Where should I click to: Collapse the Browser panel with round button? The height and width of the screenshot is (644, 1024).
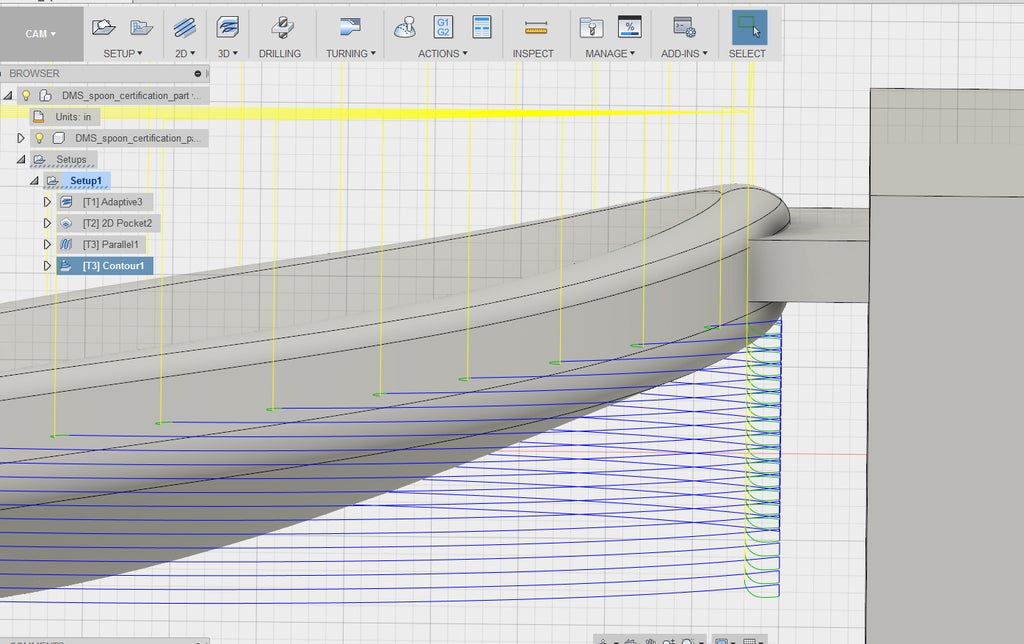pos(198,74)
